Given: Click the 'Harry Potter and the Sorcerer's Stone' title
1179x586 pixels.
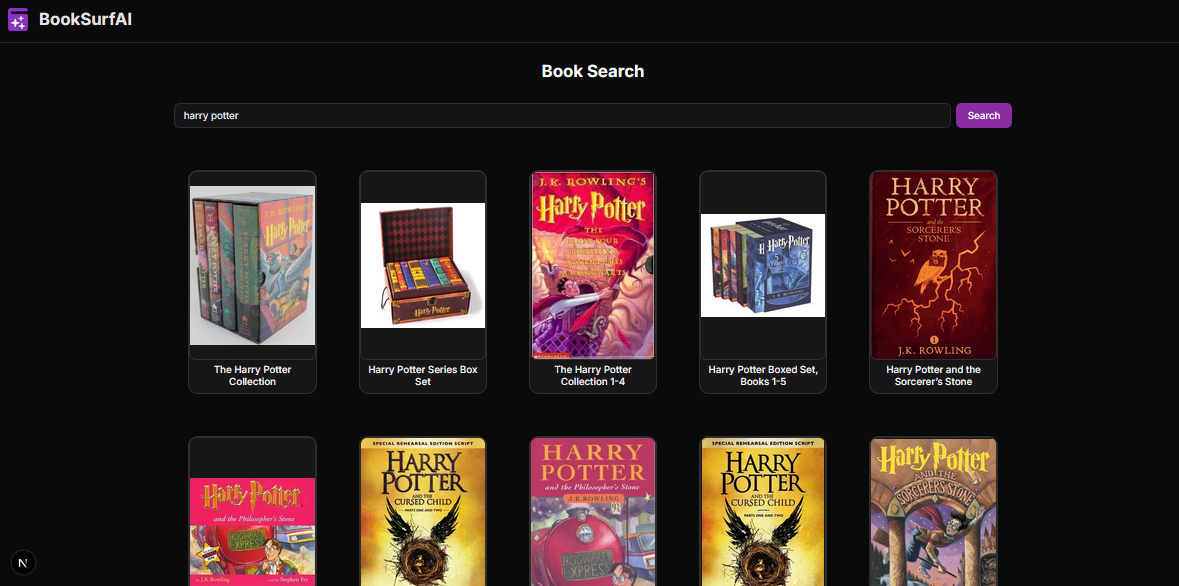Looking at the screenshot, I should pyautogui.click(x=933, y=375).
